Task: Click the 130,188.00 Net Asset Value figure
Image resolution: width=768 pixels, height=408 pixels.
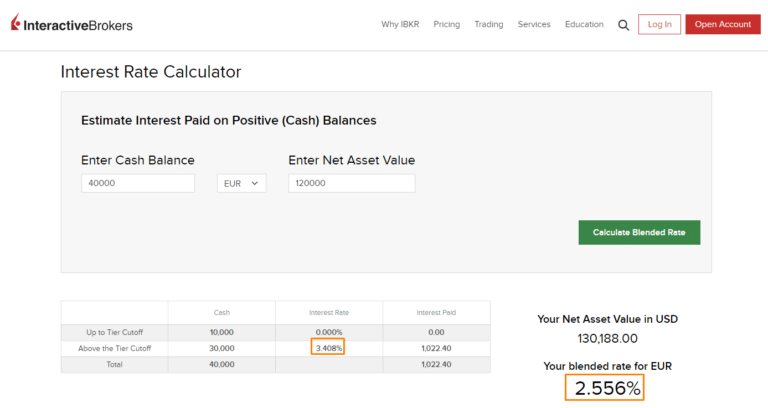Action: (x=607, y=339)
